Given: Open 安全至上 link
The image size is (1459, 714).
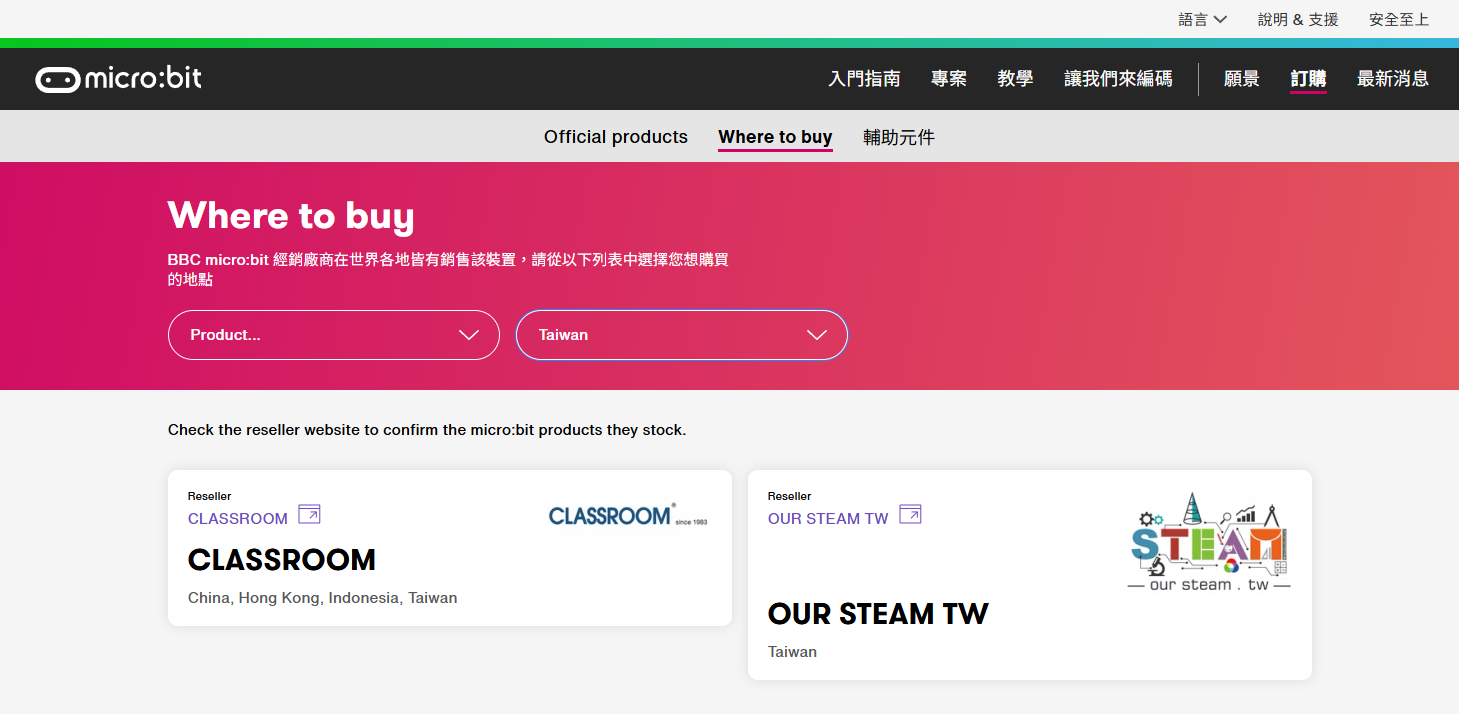Looking at the screenshot, I should [x=1399, y=20].
